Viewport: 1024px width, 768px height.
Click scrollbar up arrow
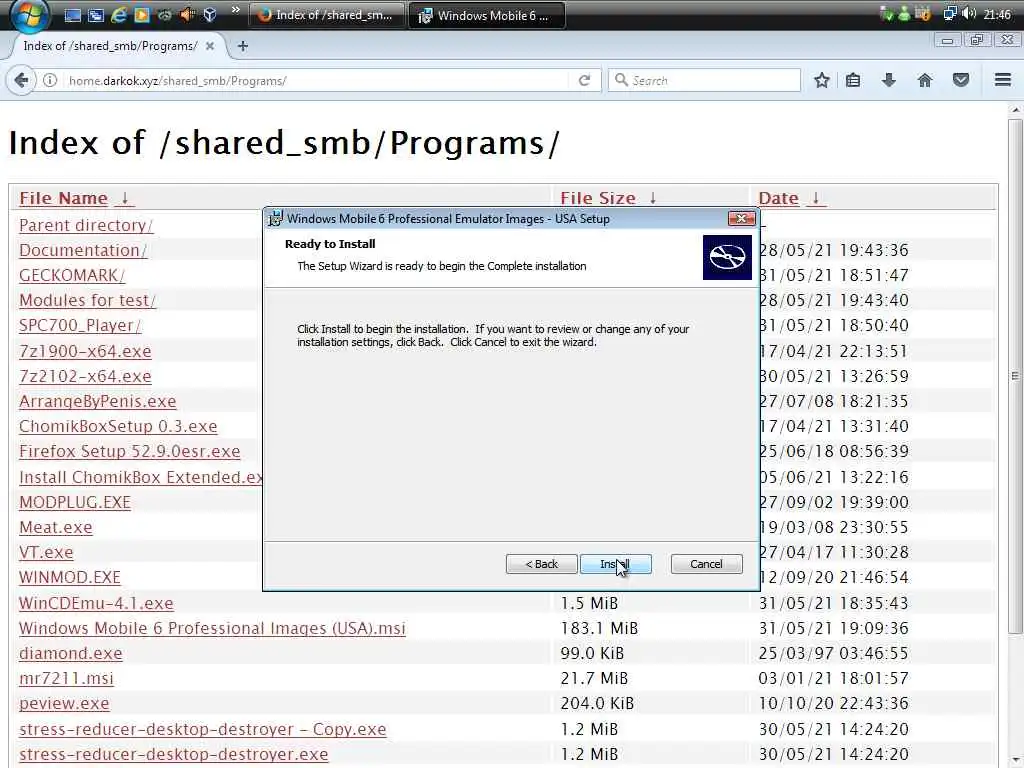(x=1015, y=110)
